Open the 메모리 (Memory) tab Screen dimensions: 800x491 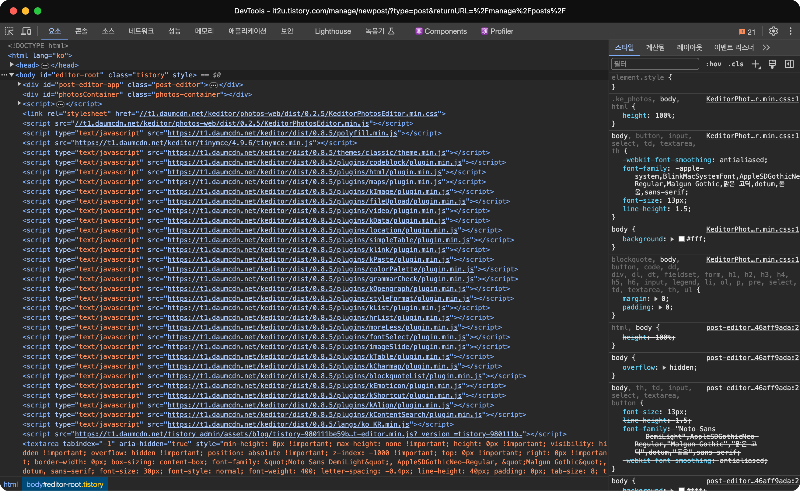[x=203, y=31]
